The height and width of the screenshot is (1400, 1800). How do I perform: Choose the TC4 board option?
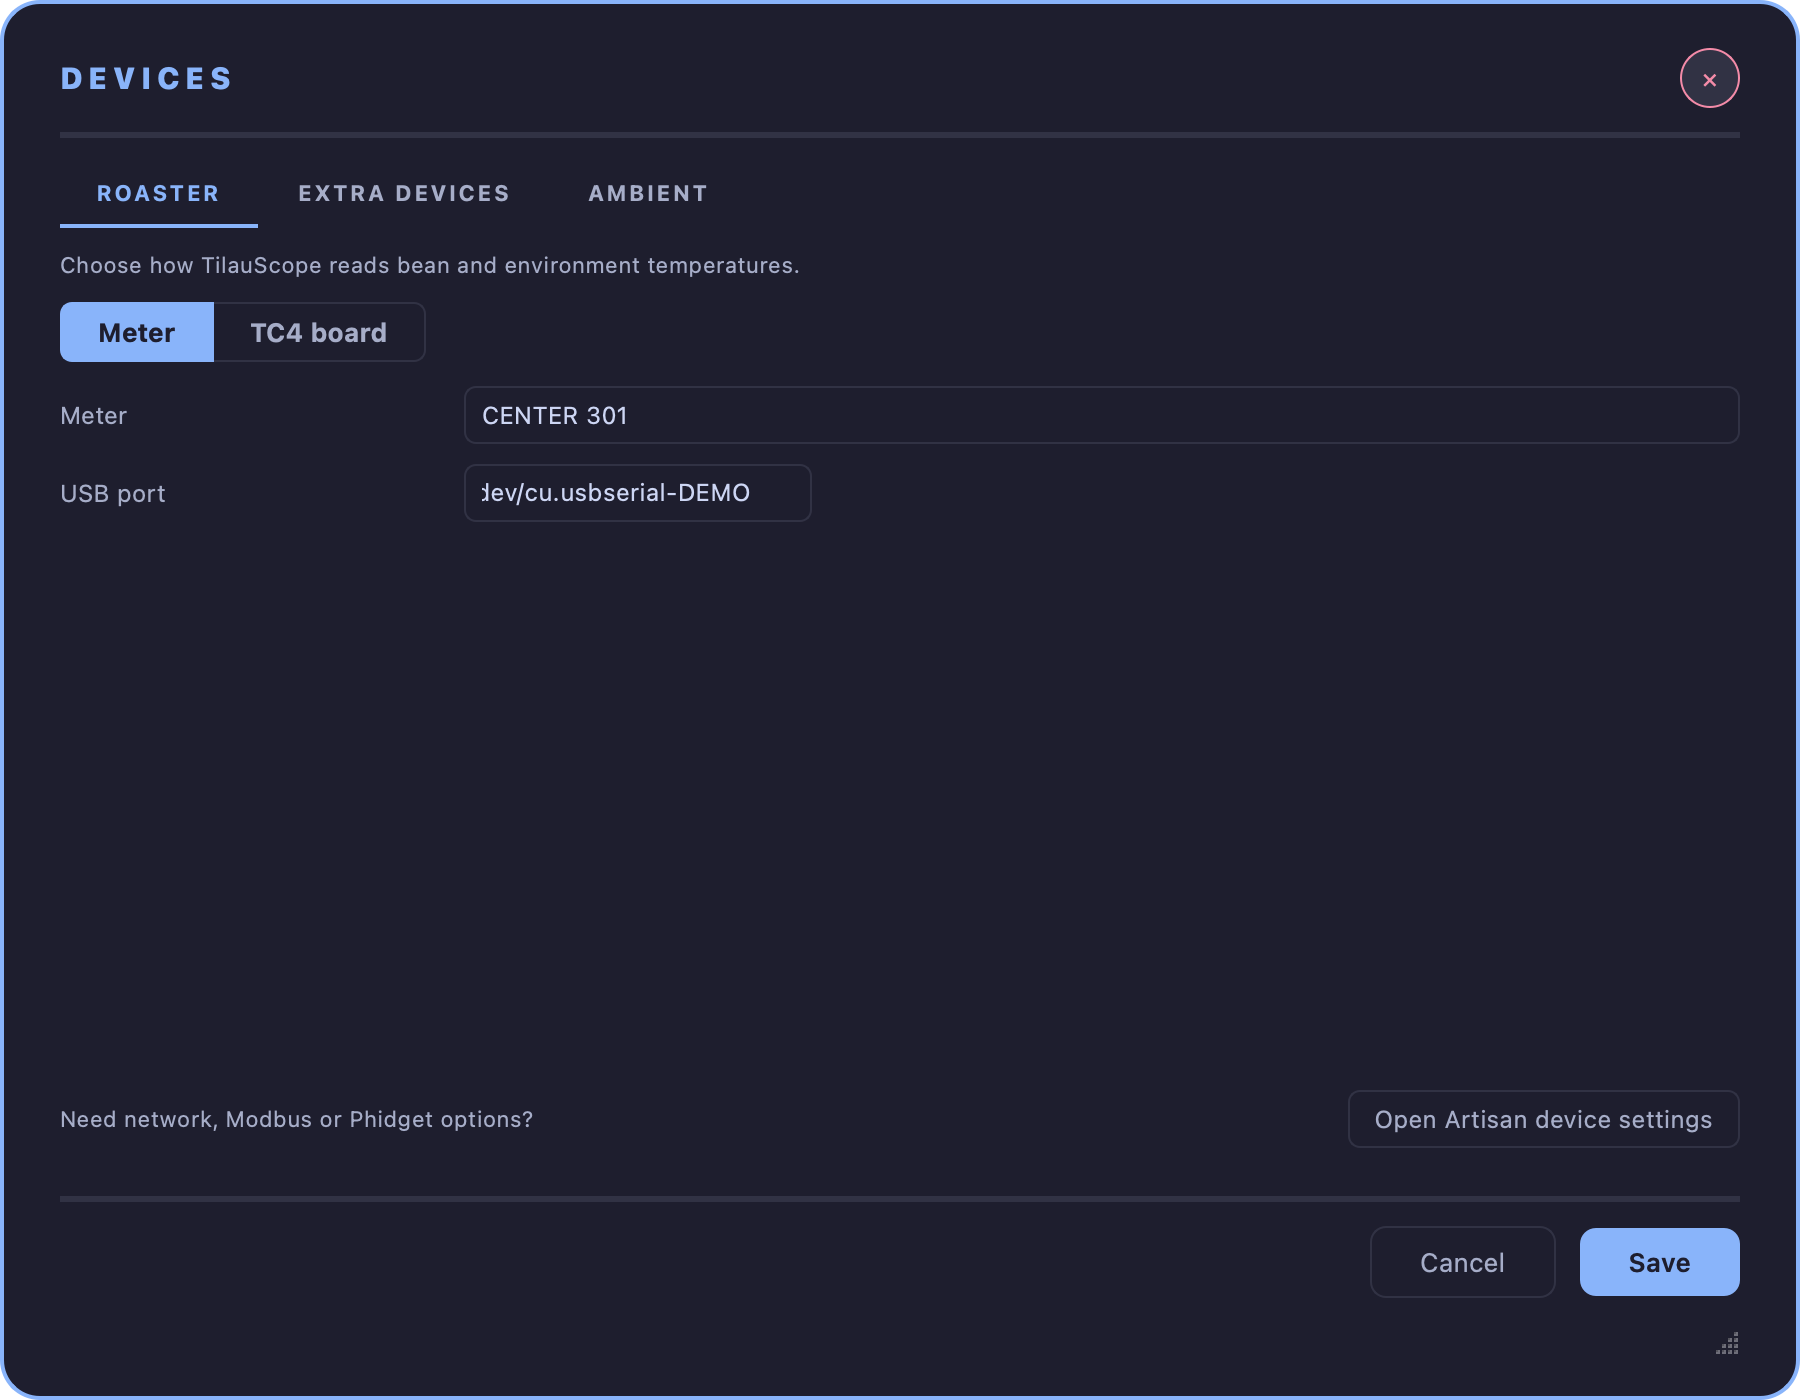click(319, 332)
